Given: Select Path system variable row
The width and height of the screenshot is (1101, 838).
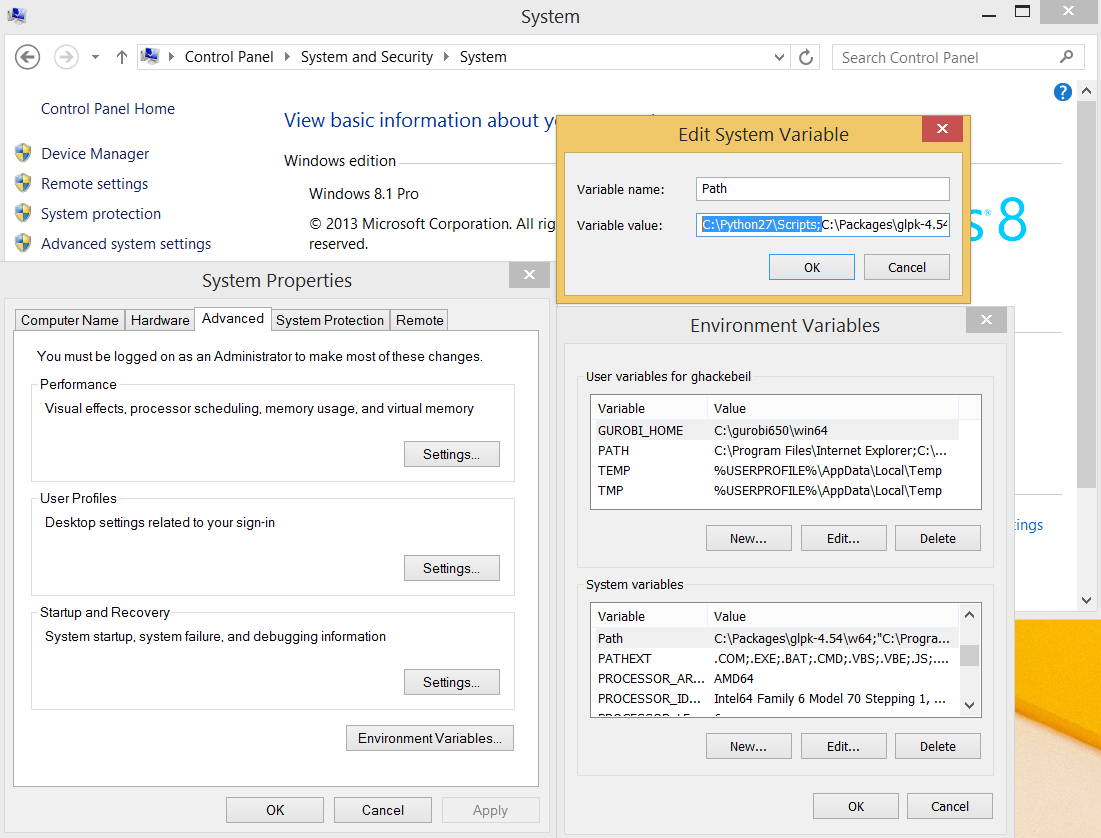Looking at the screenshot, I should click(775, 639).
